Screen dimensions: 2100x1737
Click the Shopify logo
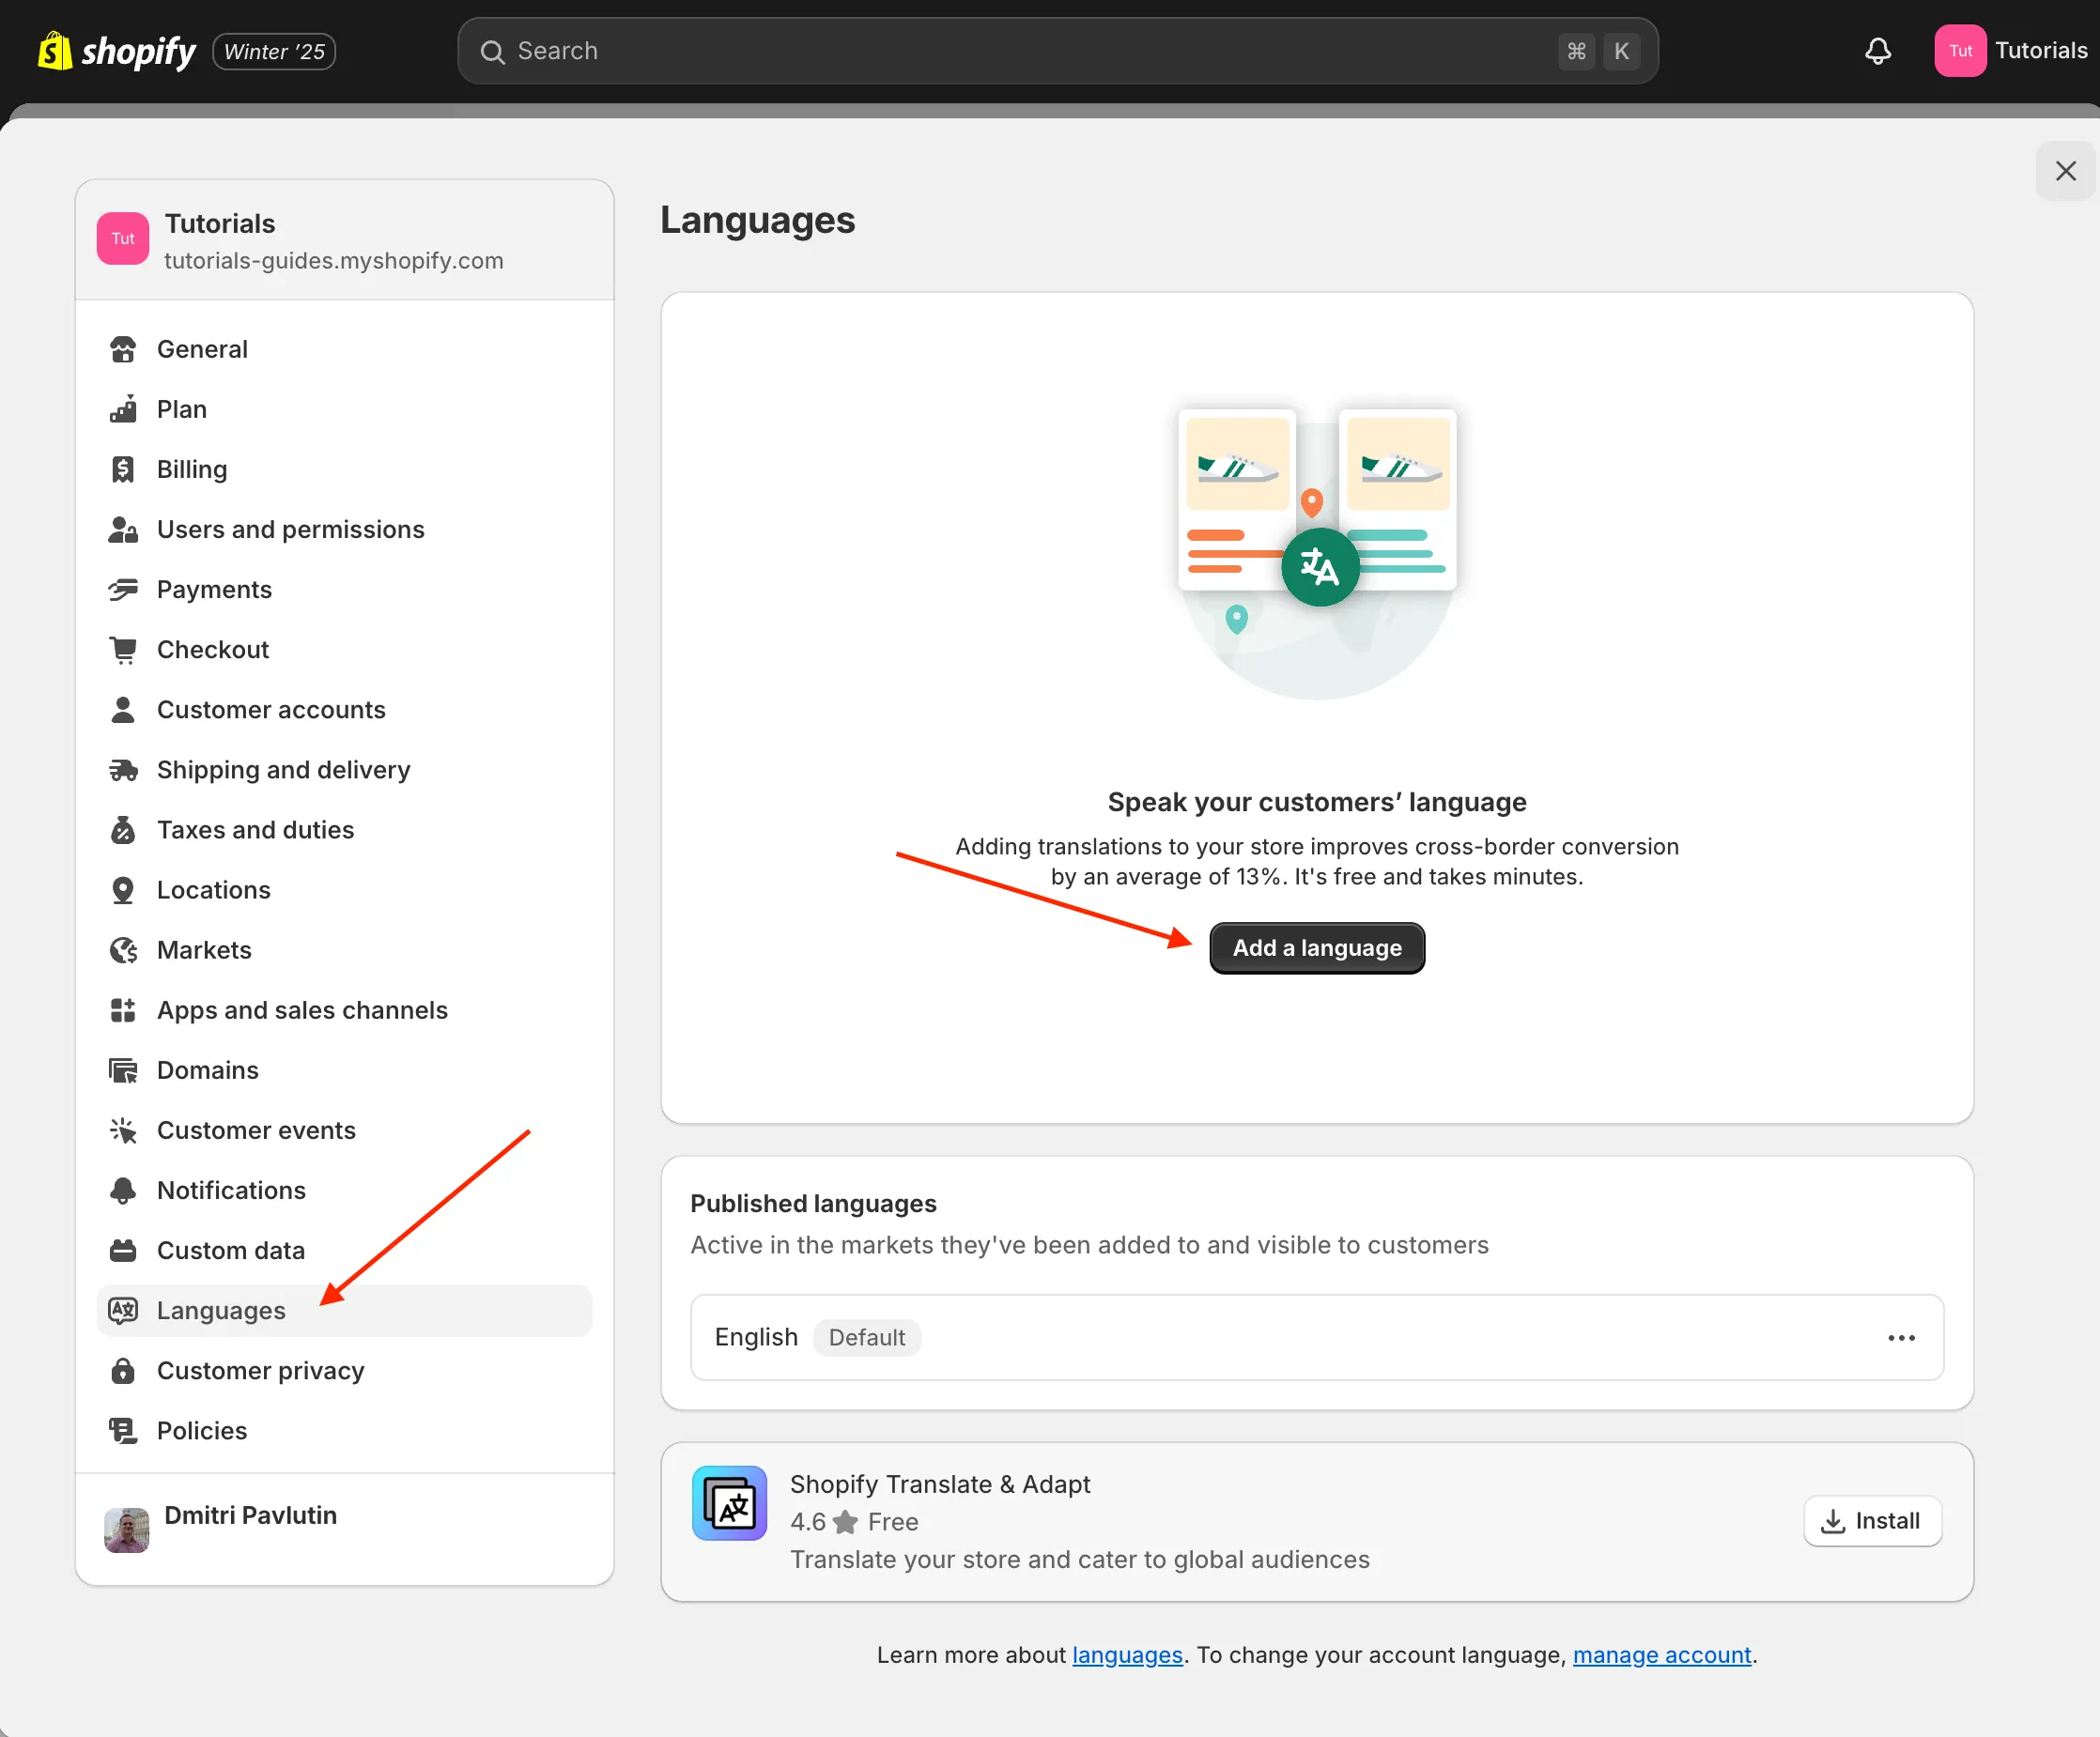point(55,50)
